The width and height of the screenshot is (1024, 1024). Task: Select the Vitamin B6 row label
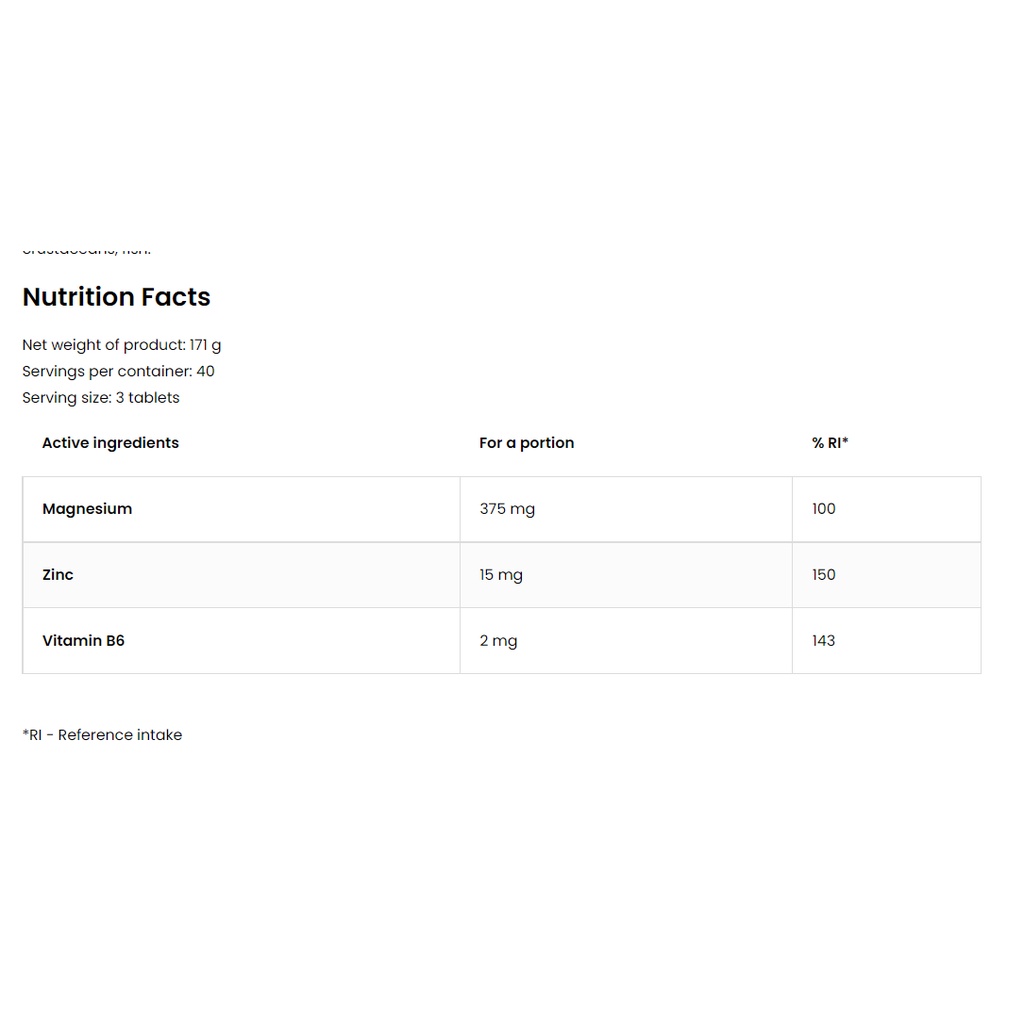tap(84, 641)
